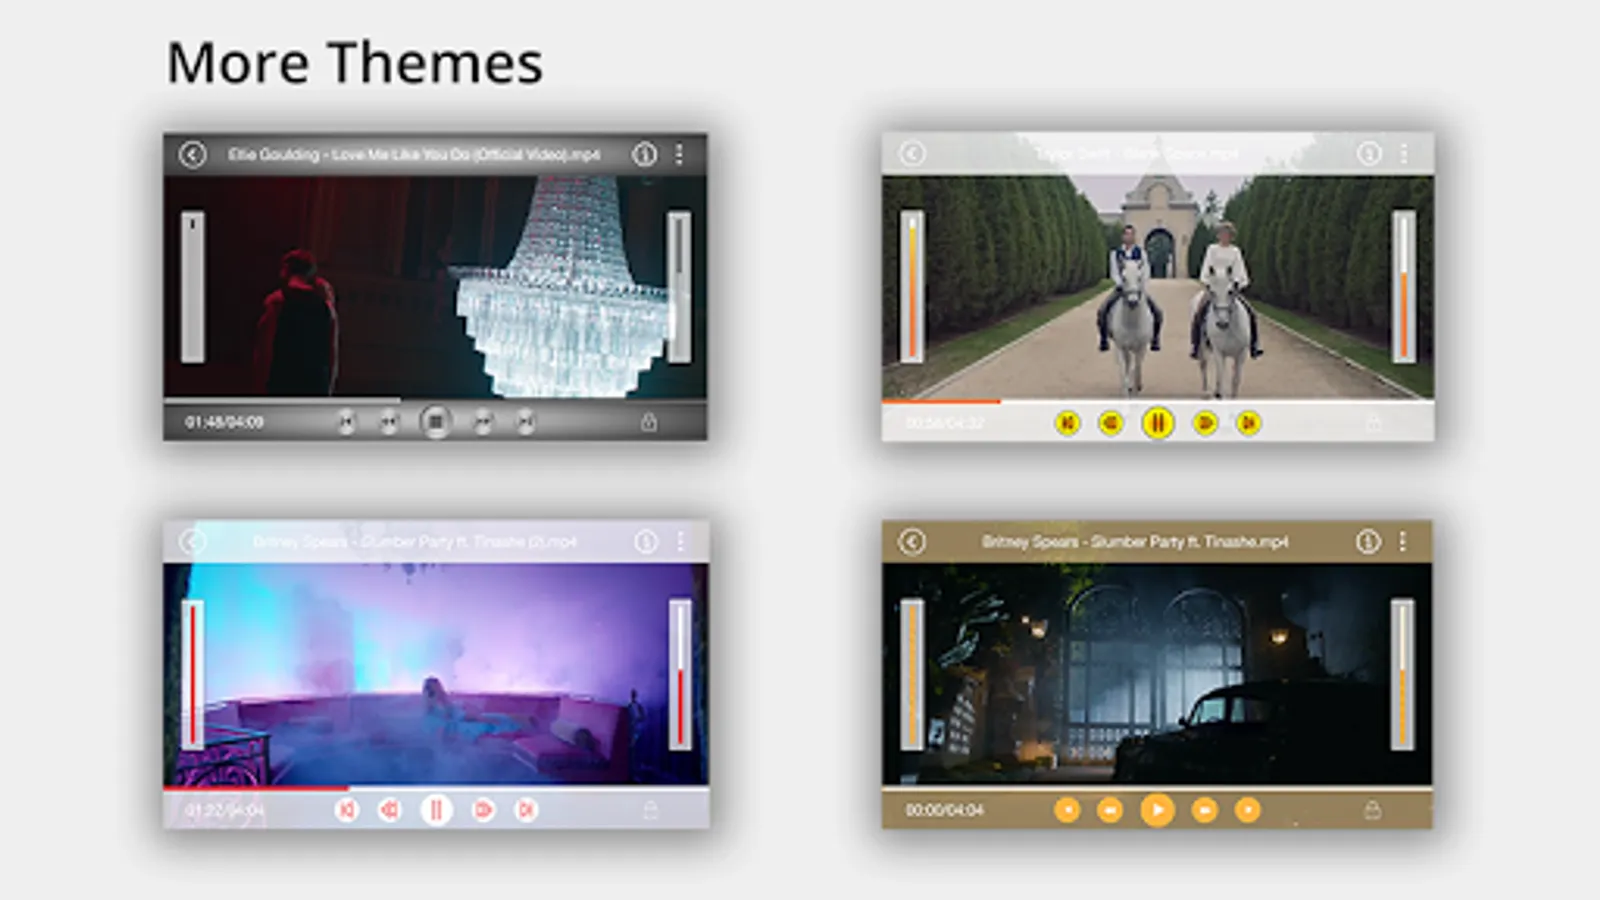1600x900 pixels.
Task: Click the yellow fast-forward button
Action: (x=1205, y=423)
